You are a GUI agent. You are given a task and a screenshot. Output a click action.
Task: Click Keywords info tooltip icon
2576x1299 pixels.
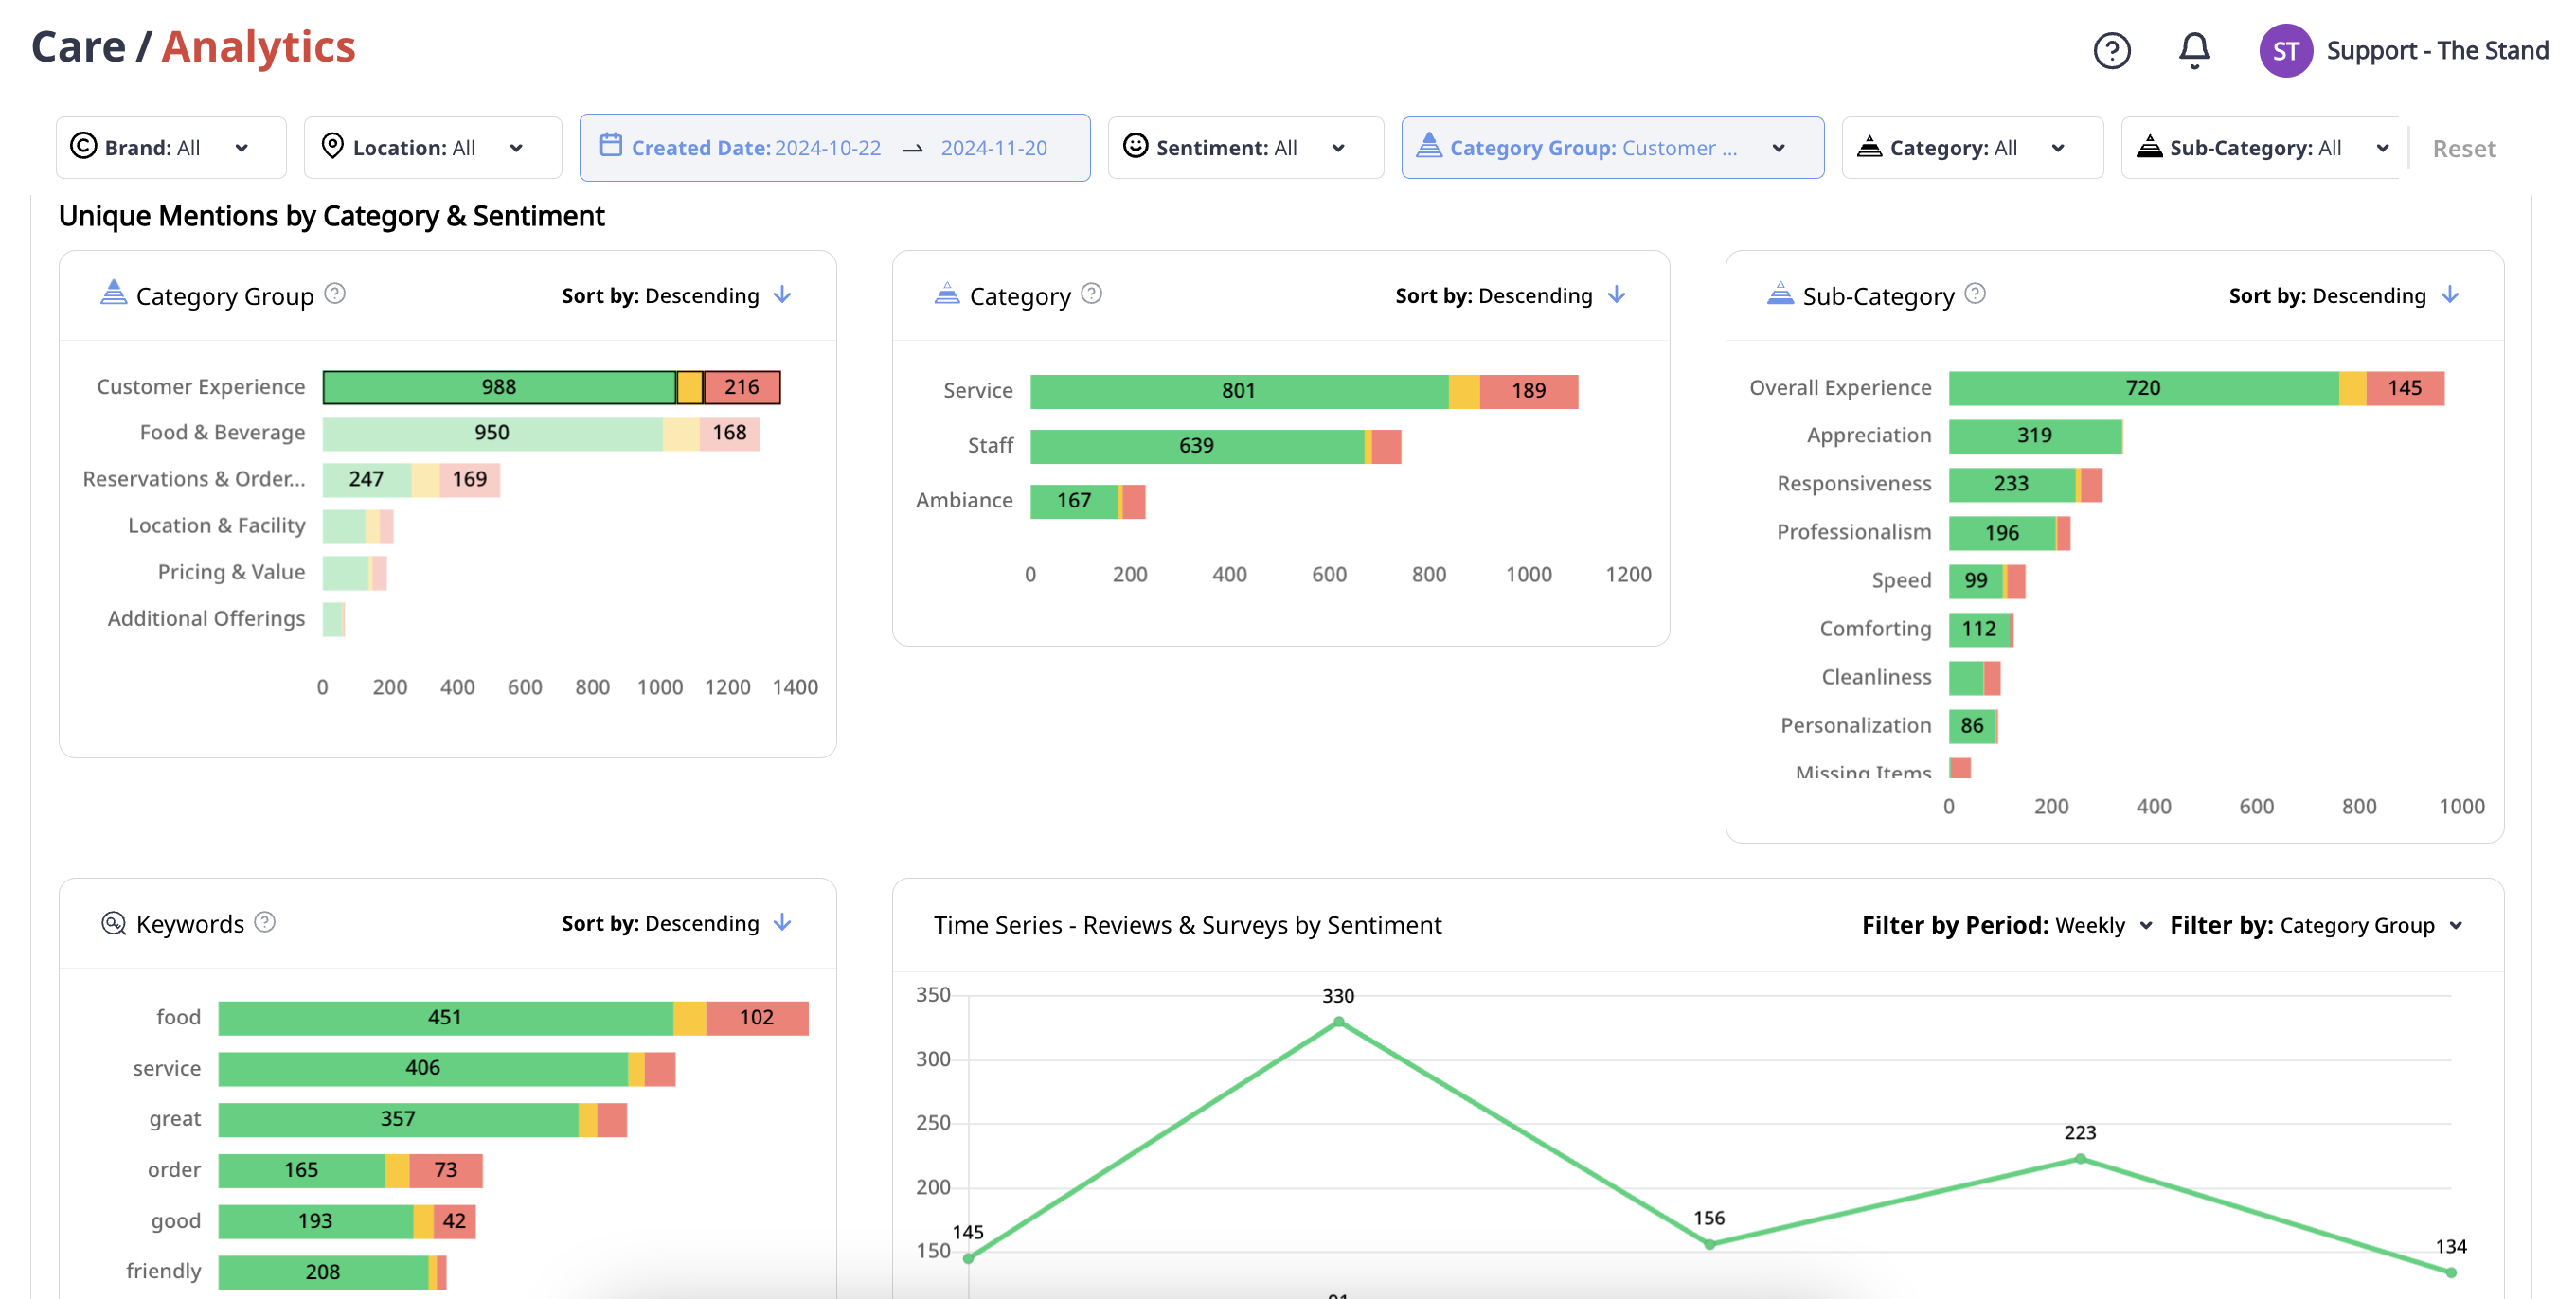[264, 922]
